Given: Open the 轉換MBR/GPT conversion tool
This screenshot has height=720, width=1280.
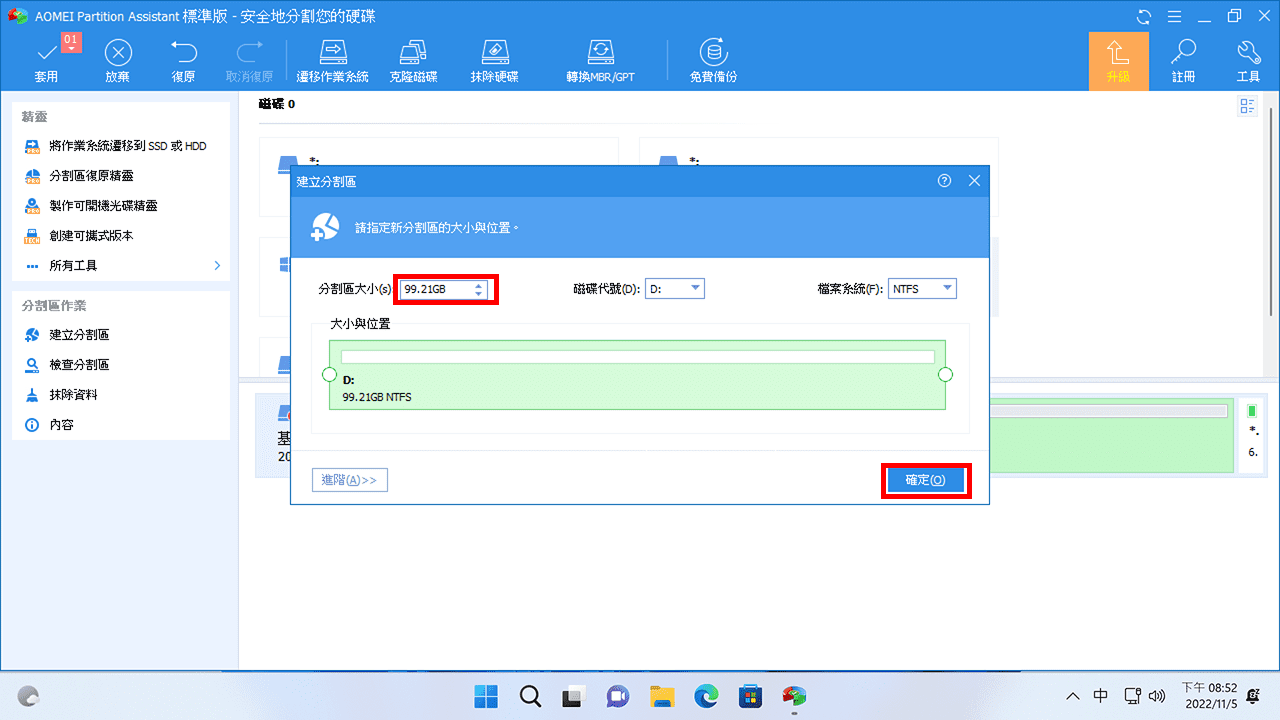Looking at the screenshot, I should [x=600, y=60].
